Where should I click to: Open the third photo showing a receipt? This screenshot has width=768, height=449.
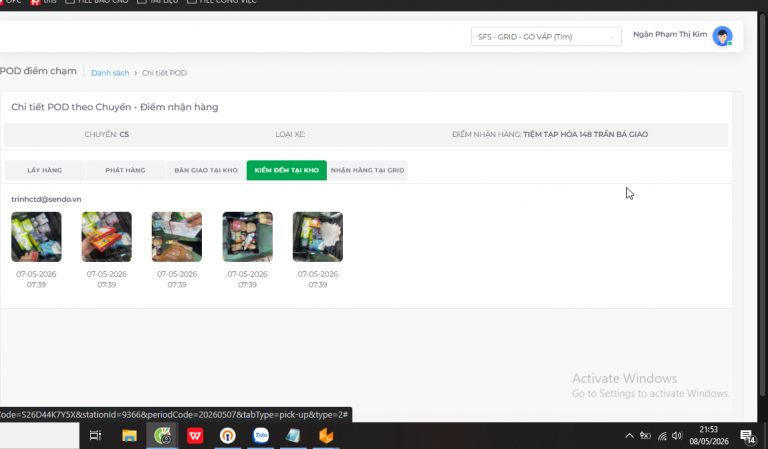click(x=177, y=236)
